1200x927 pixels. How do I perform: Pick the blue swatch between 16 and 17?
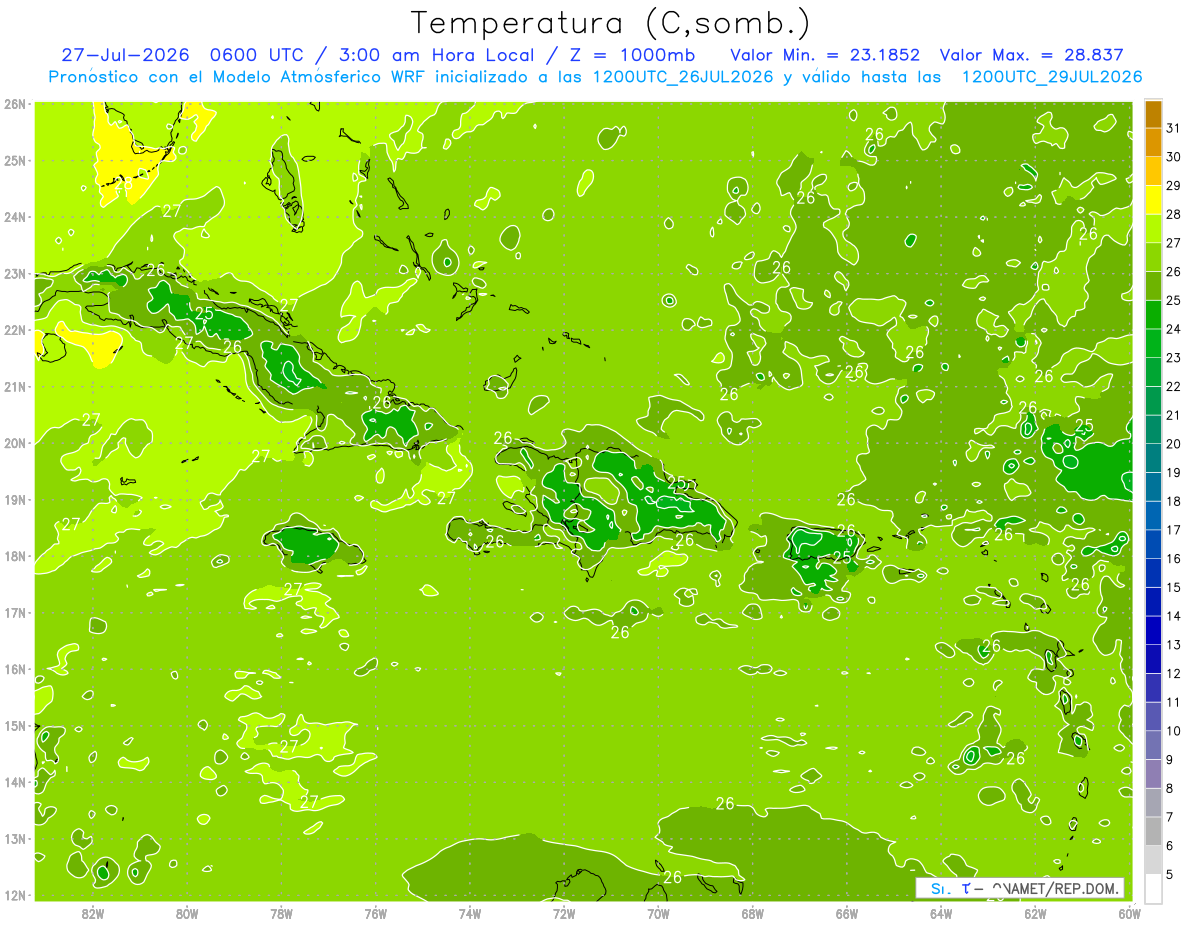click(x=1154, y=545)
